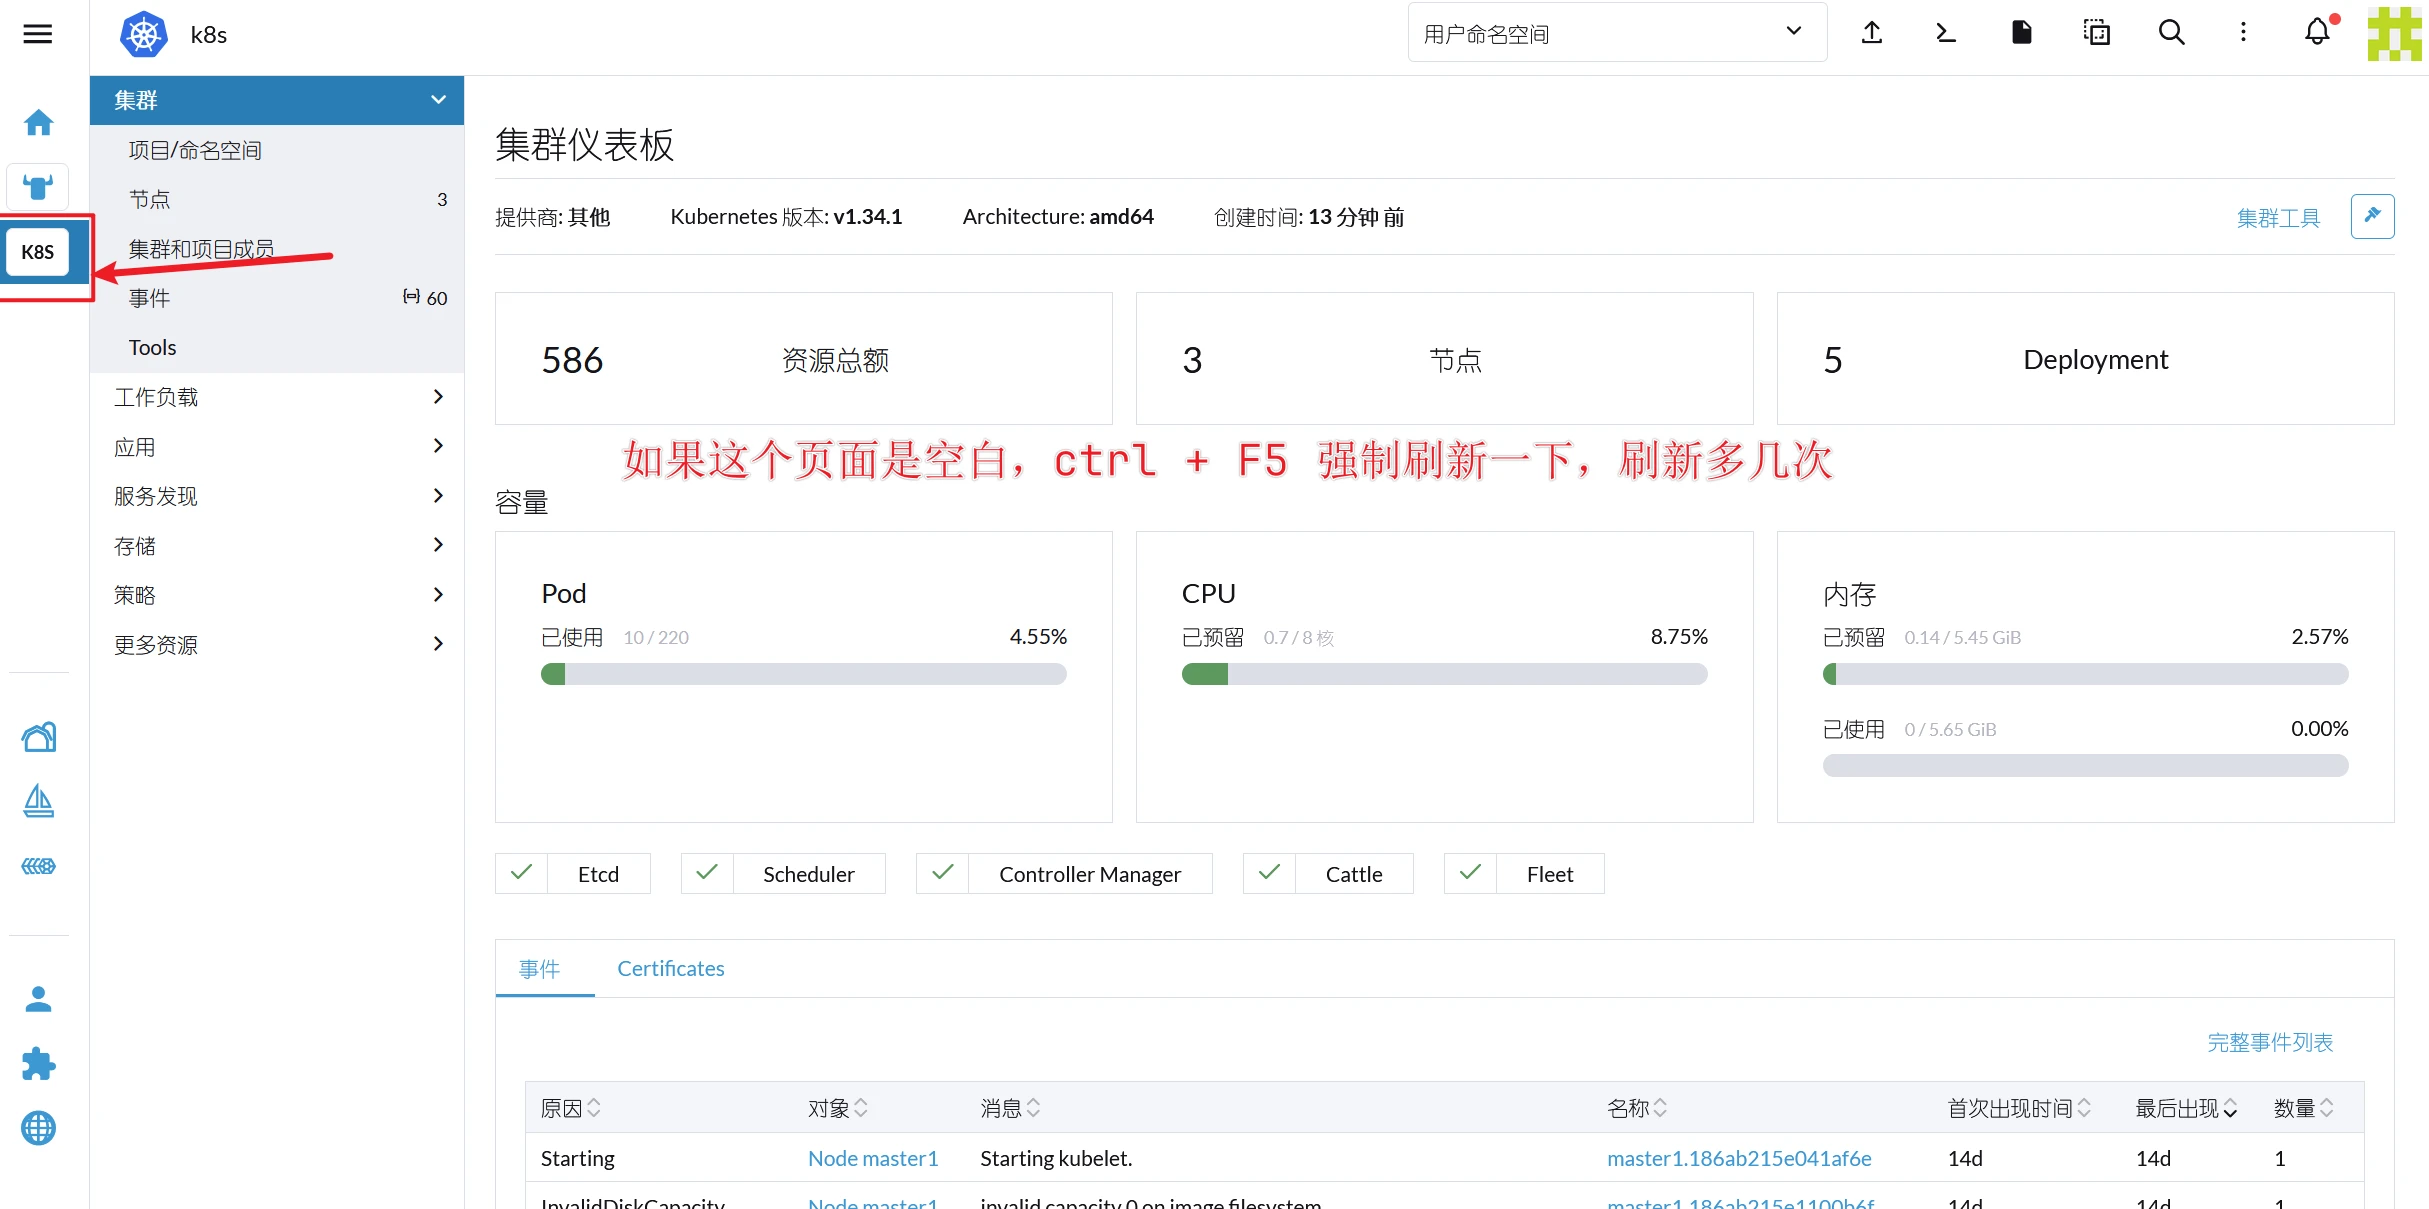Open the hamburger navigation menu
Viewport: 2429px width, 1209px height.
tap(38, 34)
